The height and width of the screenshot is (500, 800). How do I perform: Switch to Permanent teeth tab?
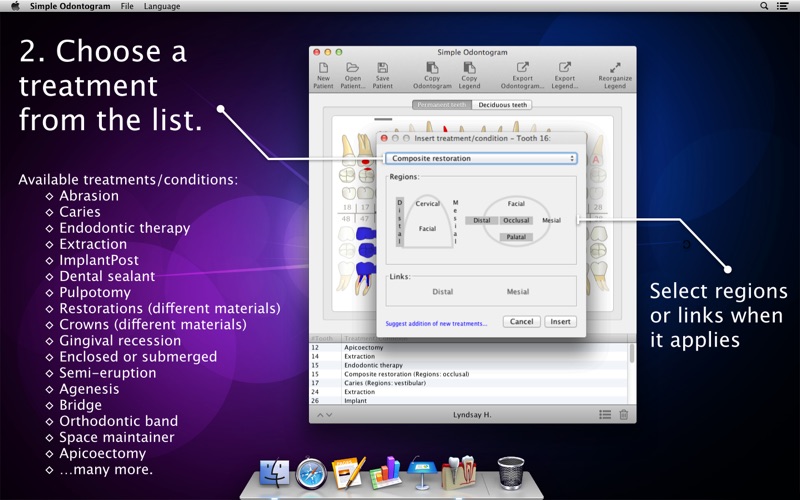click(442, 105)
